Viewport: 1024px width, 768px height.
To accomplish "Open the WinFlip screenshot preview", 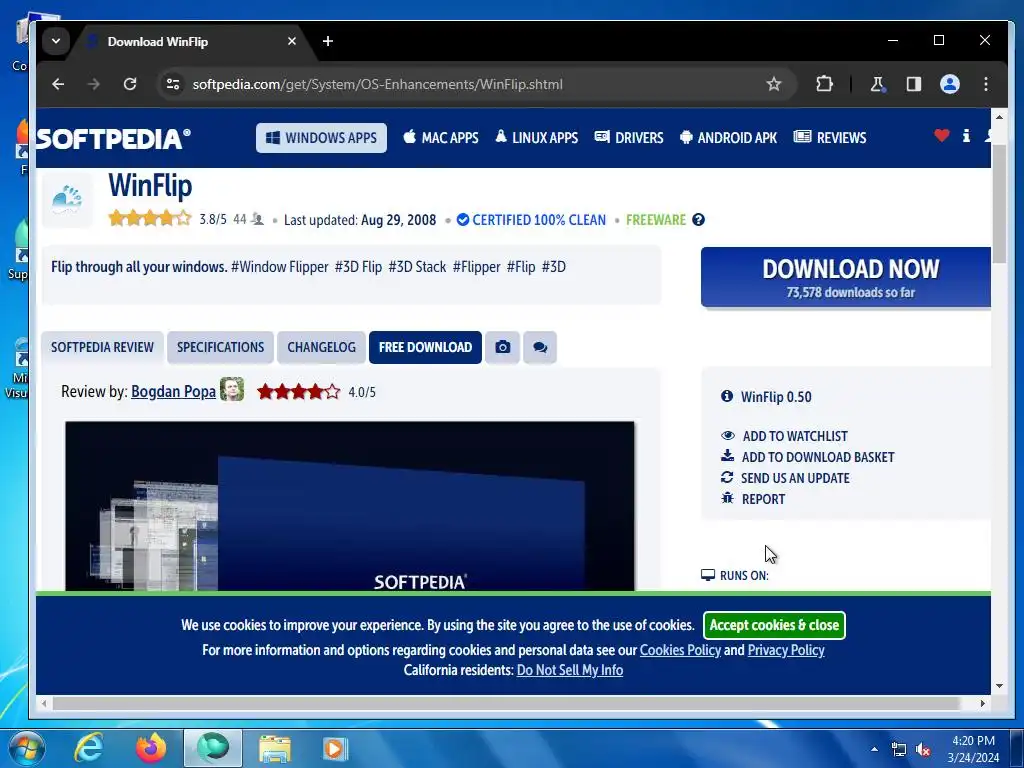I will tap(349, 506).
